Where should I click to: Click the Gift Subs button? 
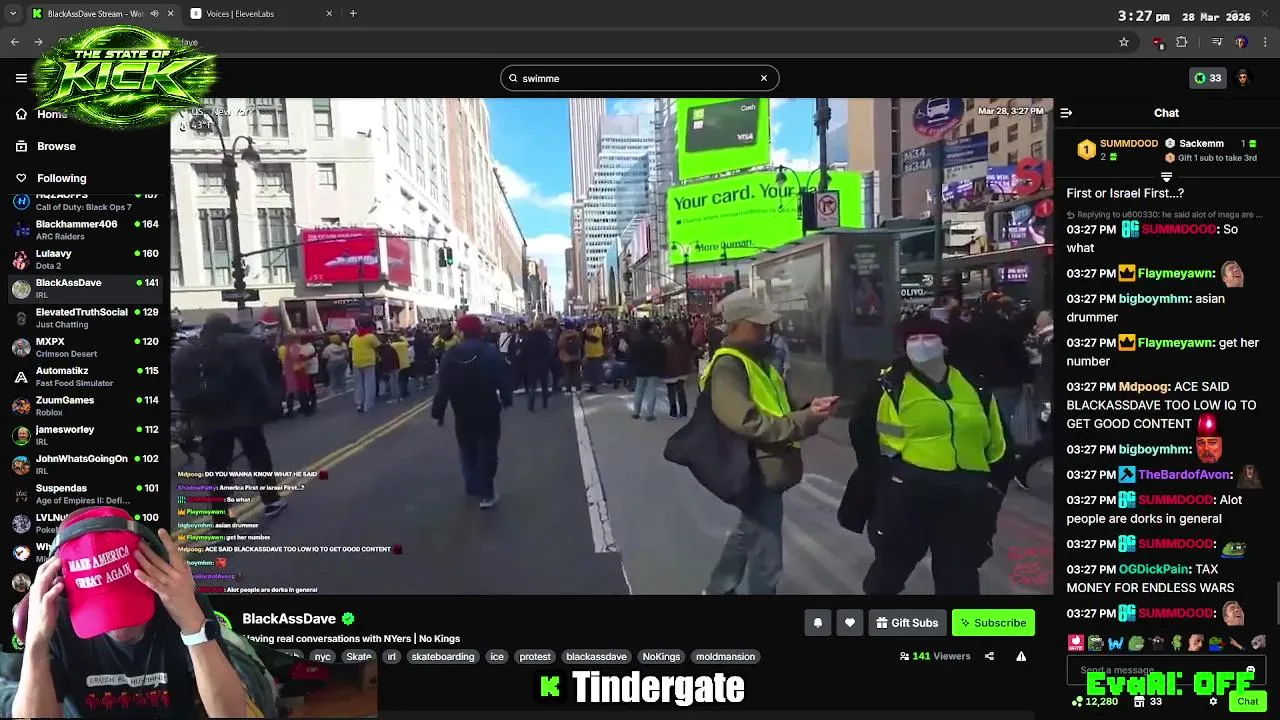pyautogui.click(x=907, y=623)
